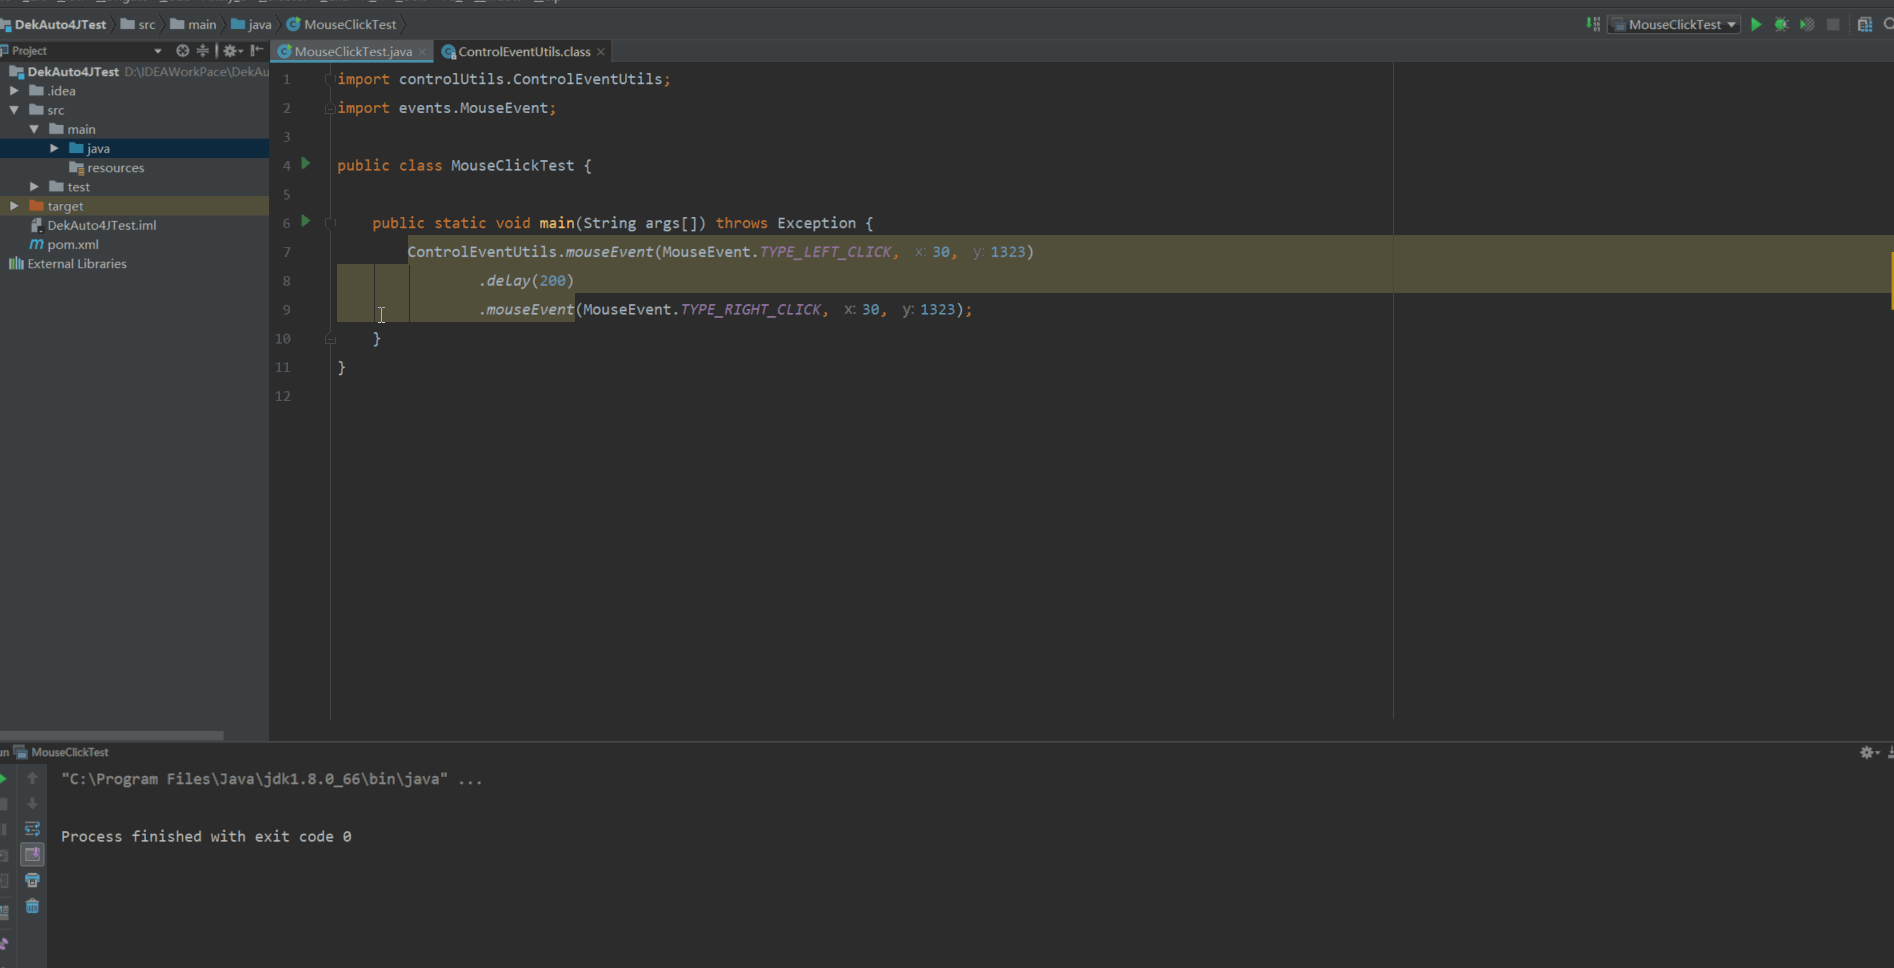This screenshot has height=968, width=1894.
Task: Click the Up stack trace arrow in Run panel
Action: pos(32,778)
